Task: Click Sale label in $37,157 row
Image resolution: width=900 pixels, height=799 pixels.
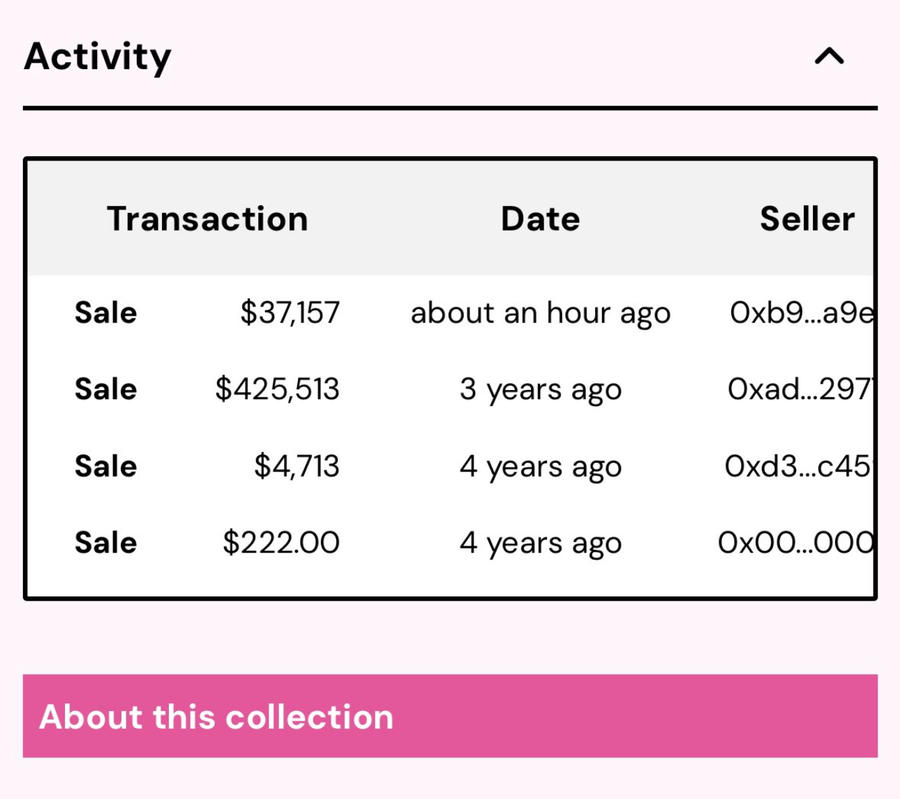Action: click(105, 313)
